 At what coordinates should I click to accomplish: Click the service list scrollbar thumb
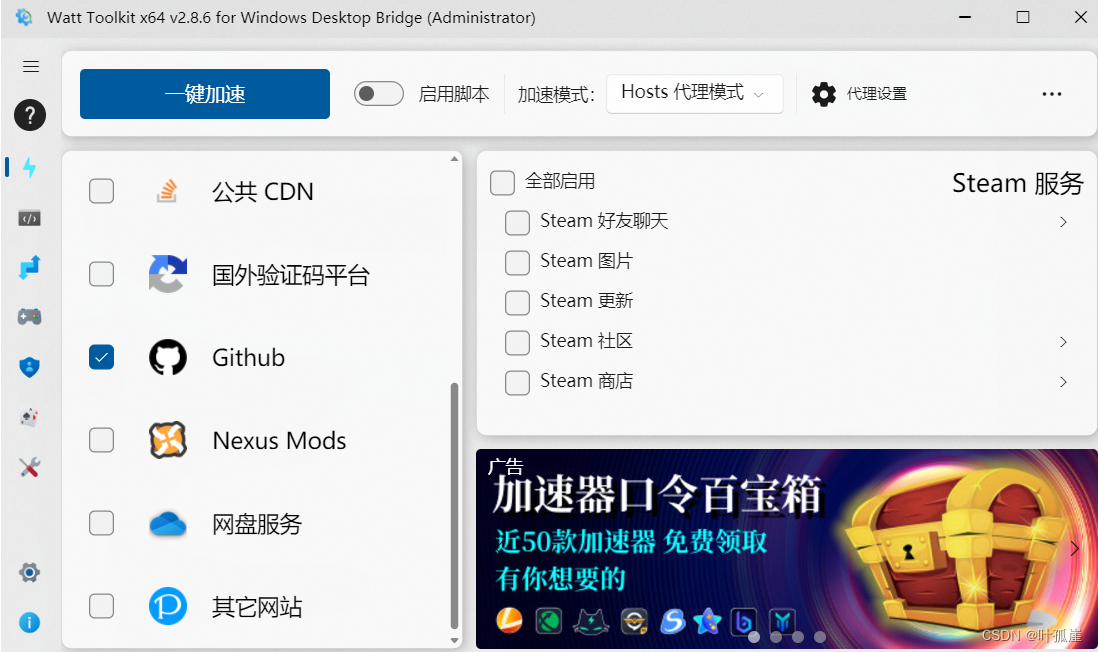(454, 506)
